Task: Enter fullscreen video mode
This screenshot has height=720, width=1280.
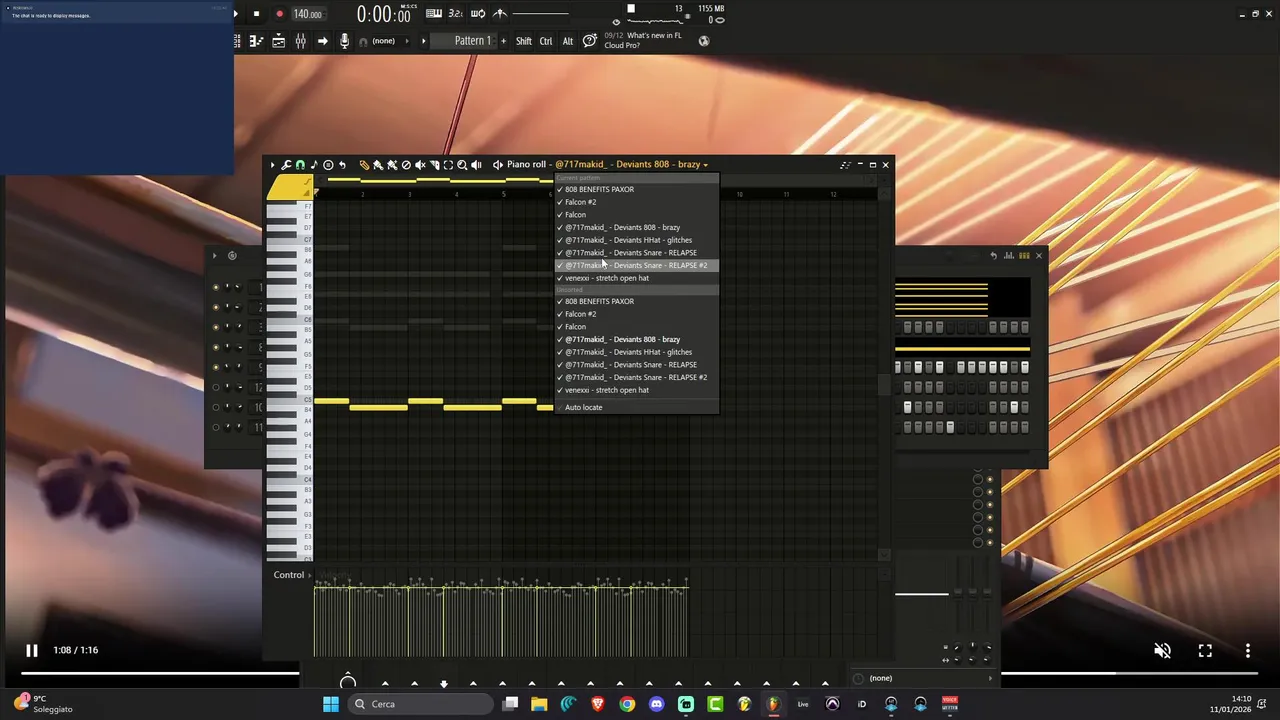Action: coord(1205,651)
